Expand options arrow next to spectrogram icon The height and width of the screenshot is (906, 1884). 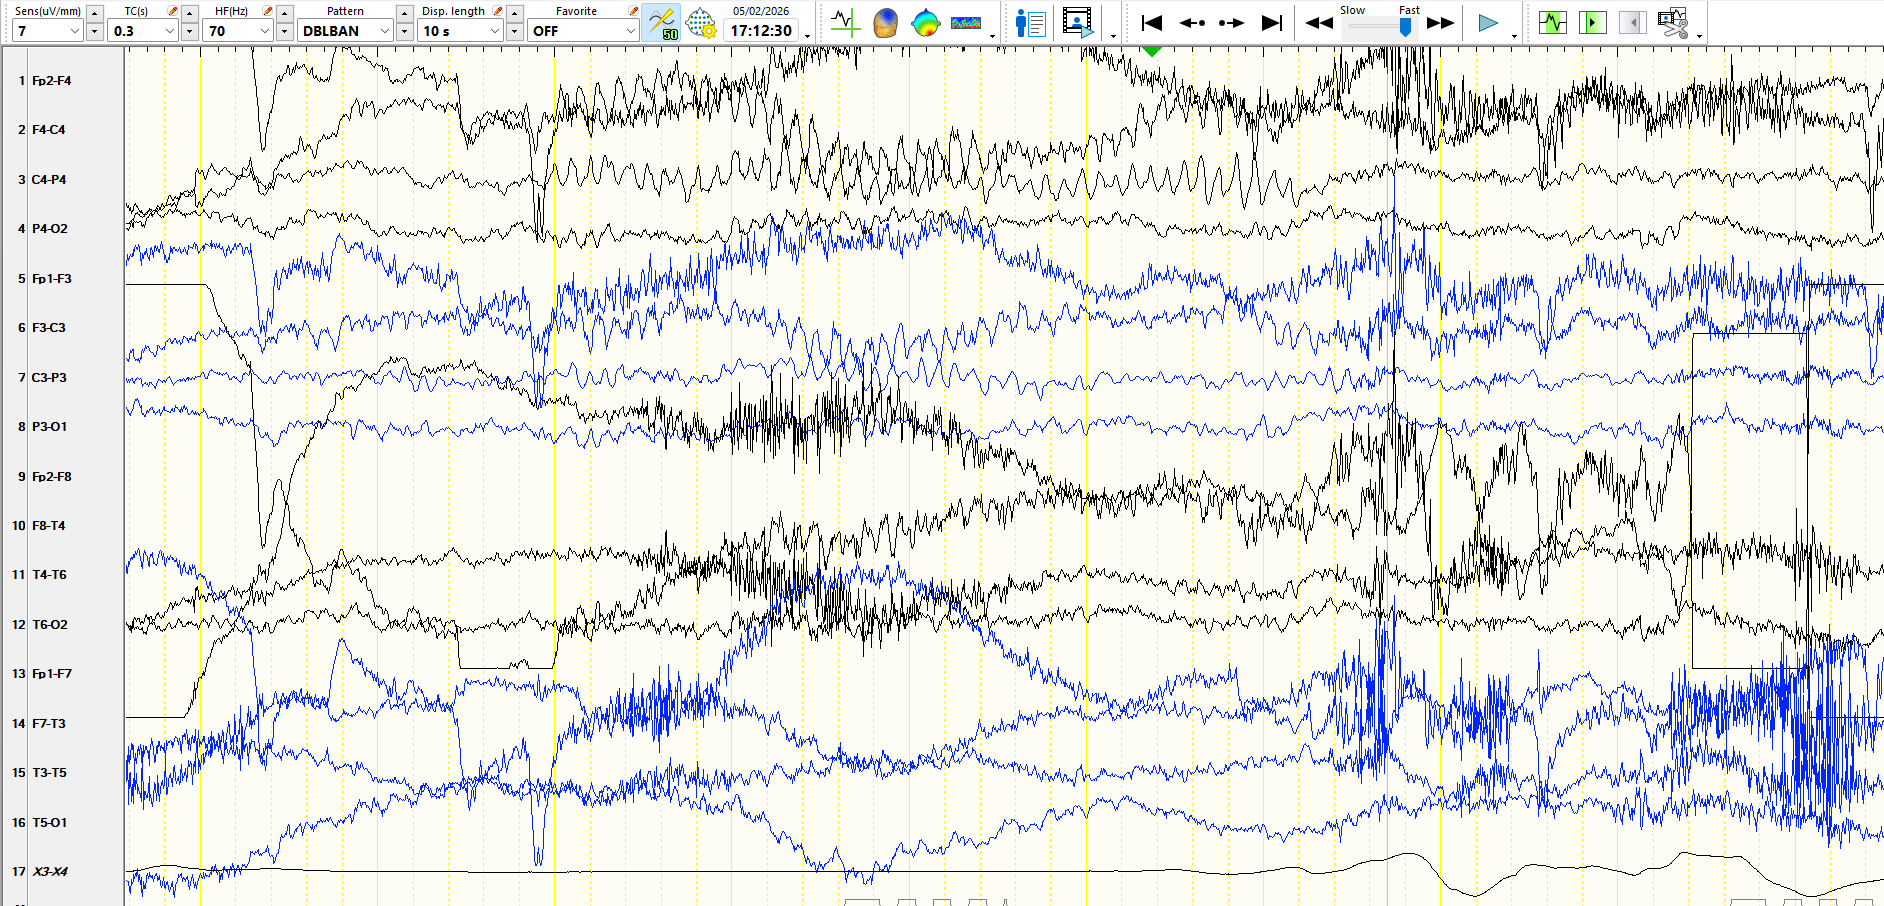point(992,36)
